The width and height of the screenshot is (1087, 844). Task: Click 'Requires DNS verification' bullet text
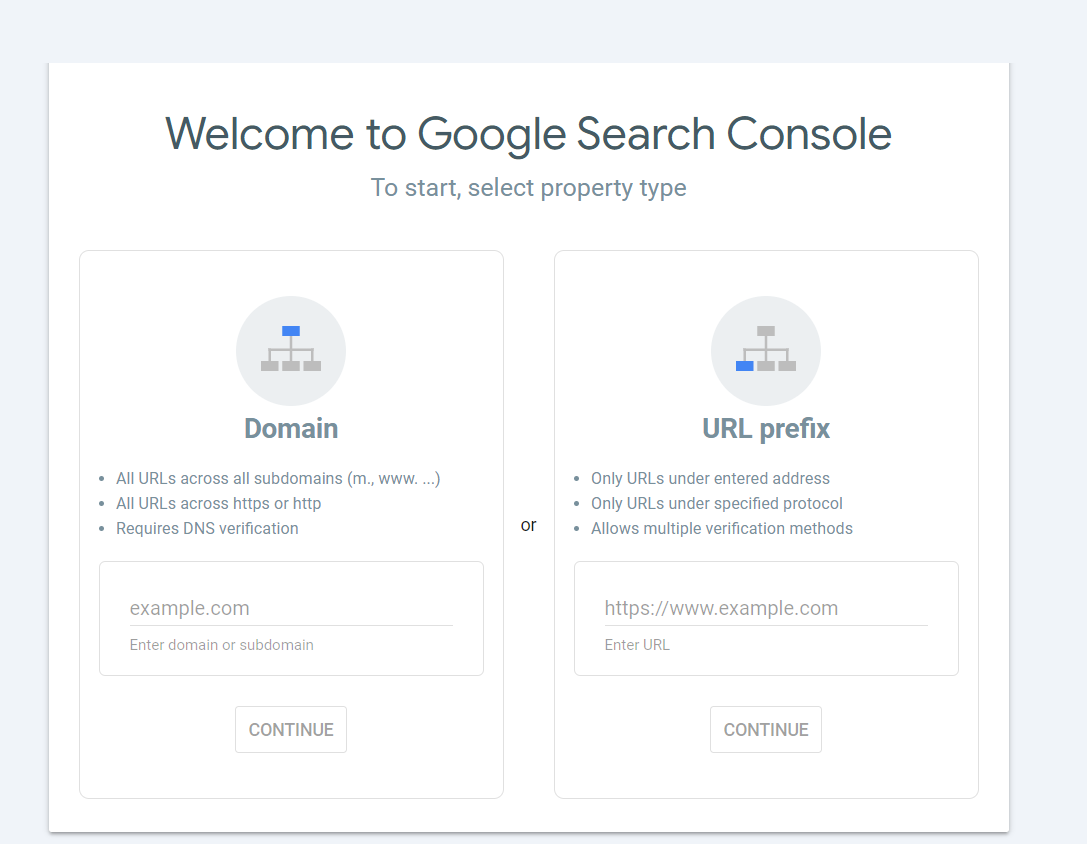coord(207,528)
